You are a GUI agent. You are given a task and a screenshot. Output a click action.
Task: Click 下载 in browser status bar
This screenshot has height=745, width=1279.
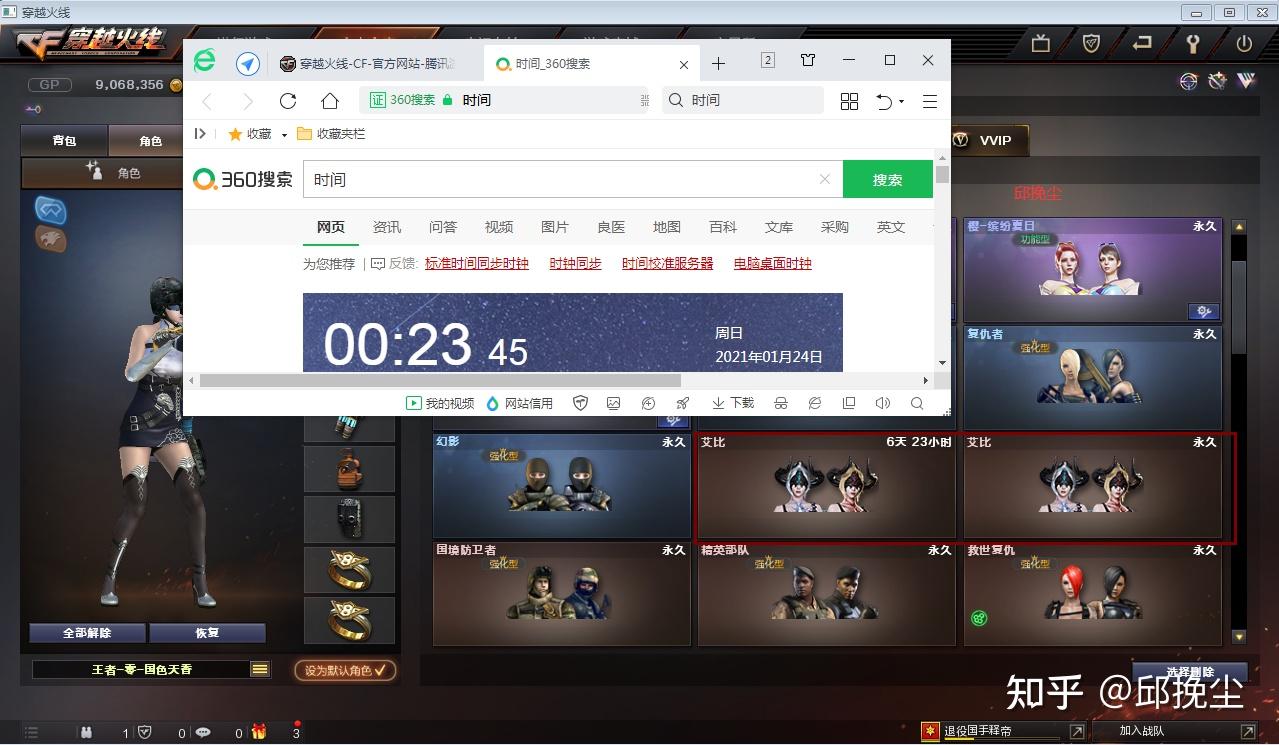(x=733, y=403)
